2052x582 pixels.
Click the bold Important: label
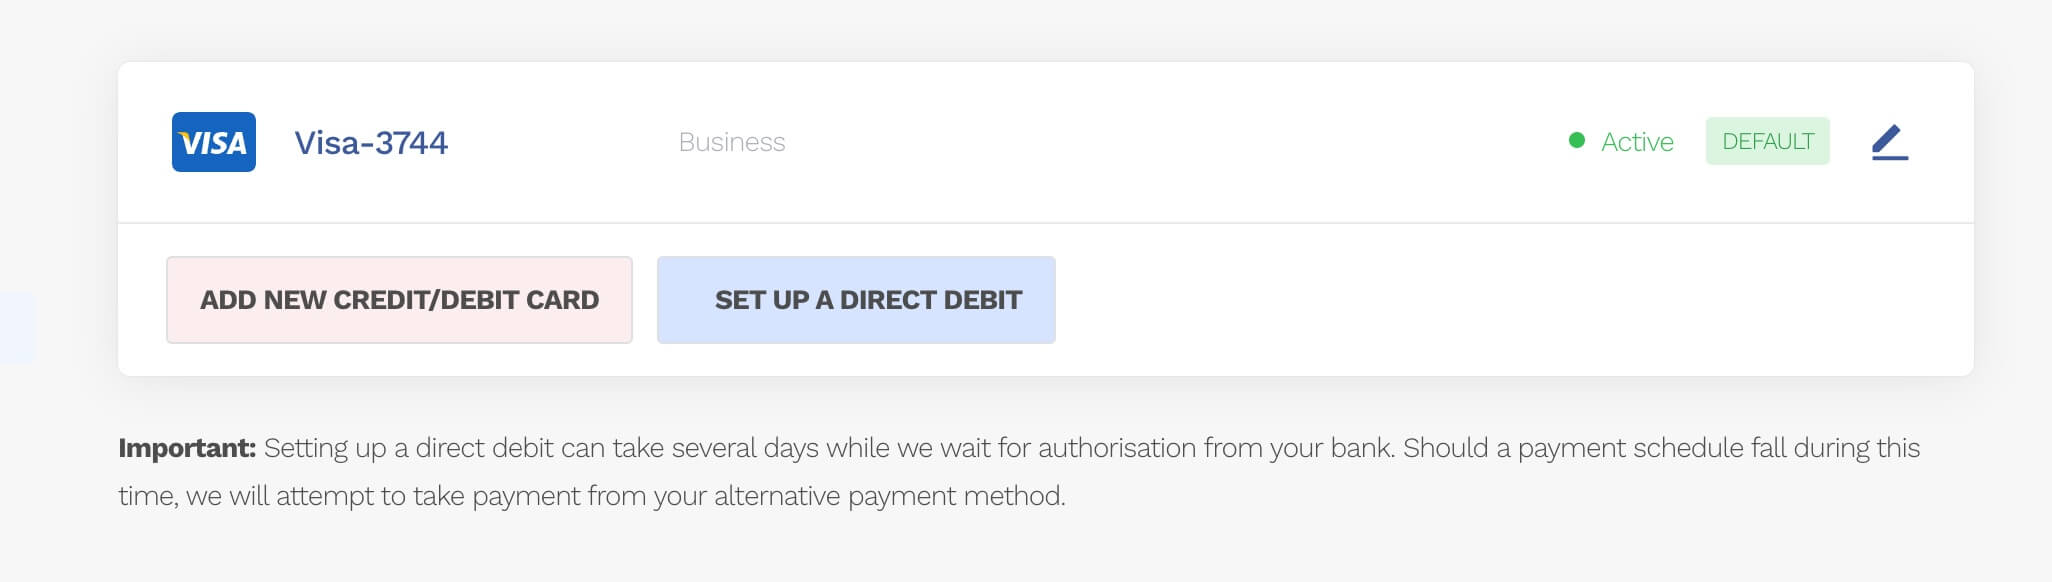point(187,448)
